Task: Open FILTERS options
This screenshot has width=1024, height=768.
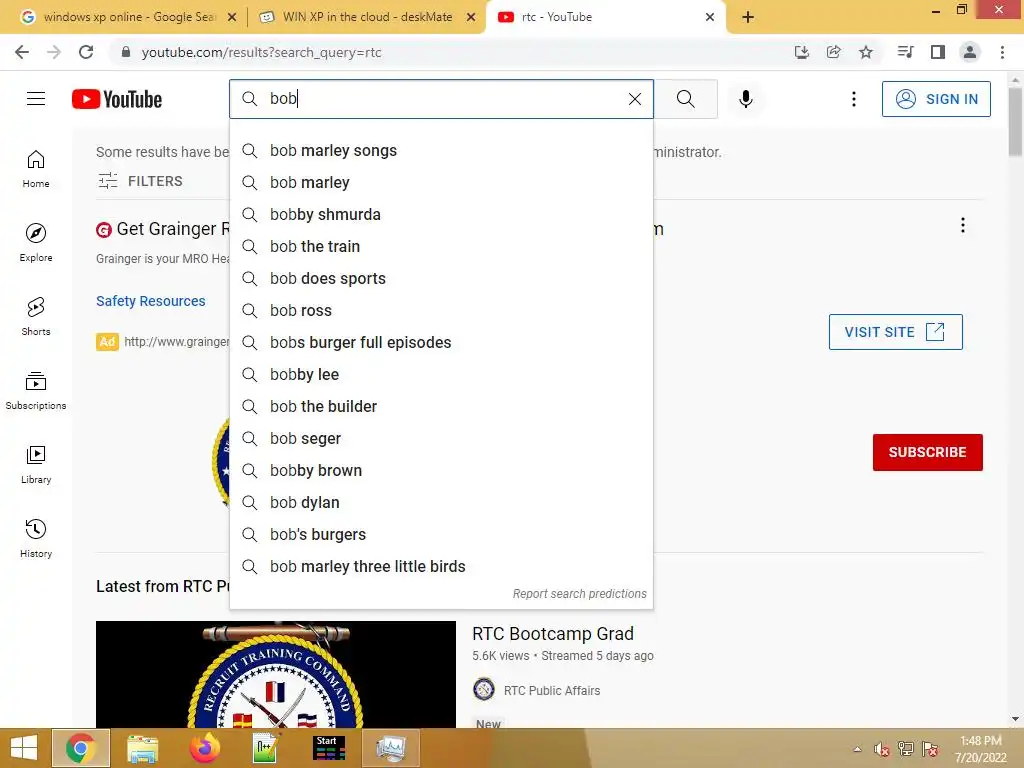Action: click(x=140, y=181)
